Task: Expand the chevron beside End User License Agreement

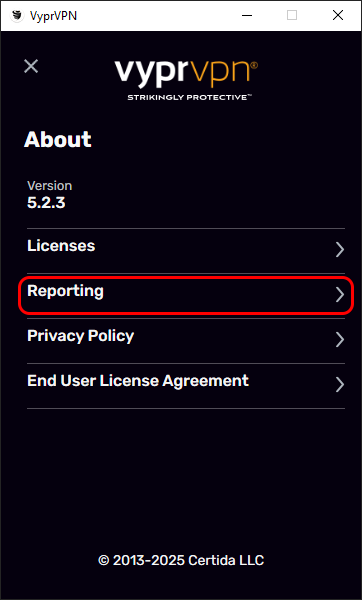Action: click(340, 385)
